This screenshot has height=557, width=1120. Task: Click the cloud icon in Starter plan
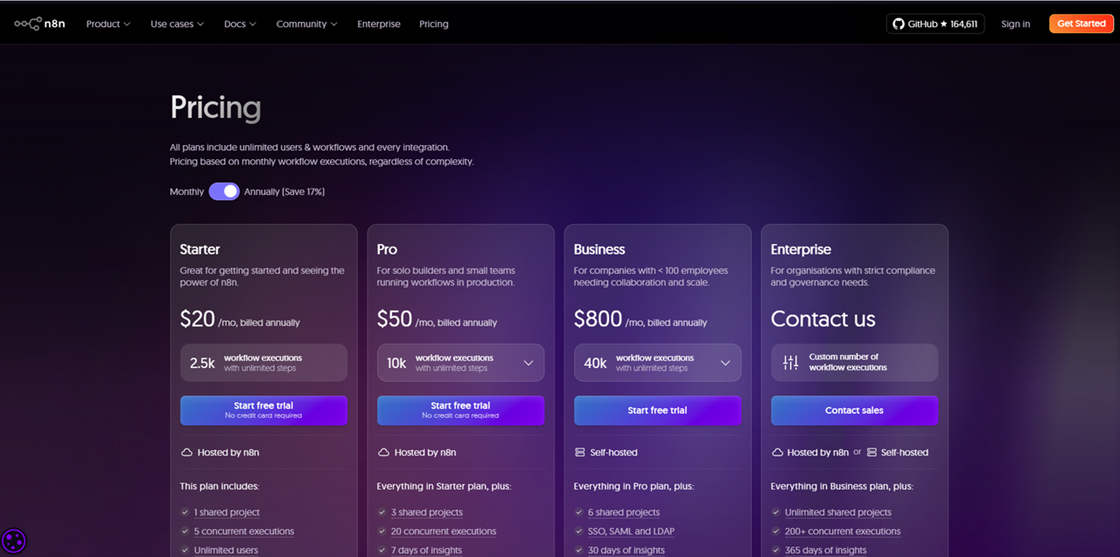(x=187, y=452)
